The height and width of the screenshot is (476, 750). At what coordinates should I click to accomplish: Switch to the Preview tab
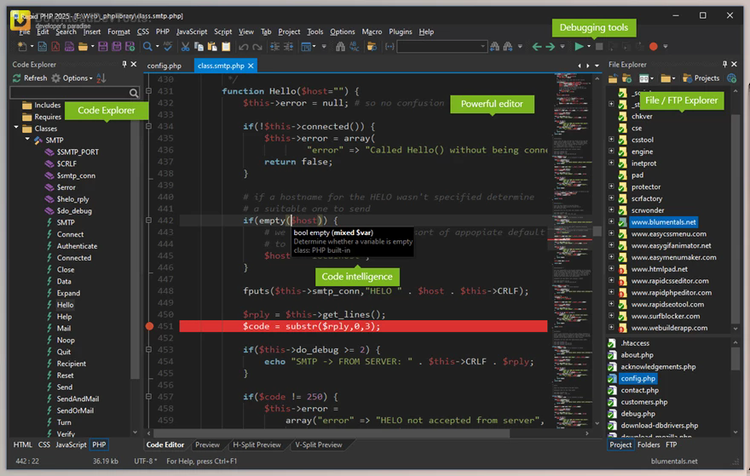click(x=207, y=445)
